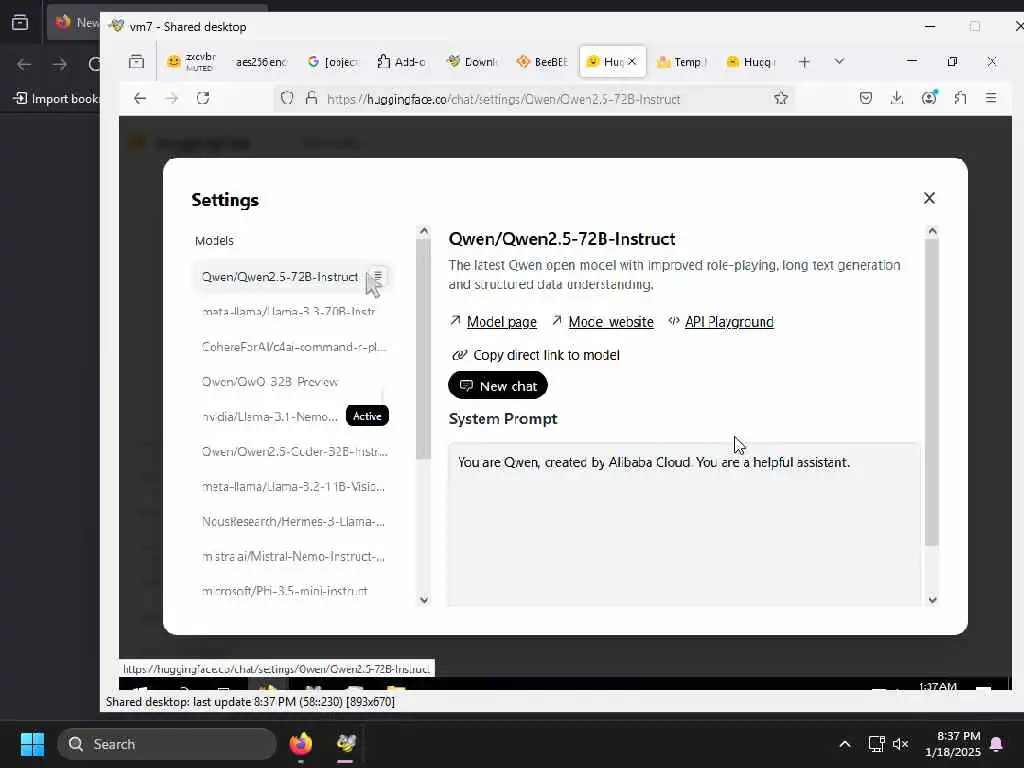Click the extensions toolbar icon beside the account icon
This screenshot has height=768, width=1024.
pyautogui.click(x=960, y=99)
